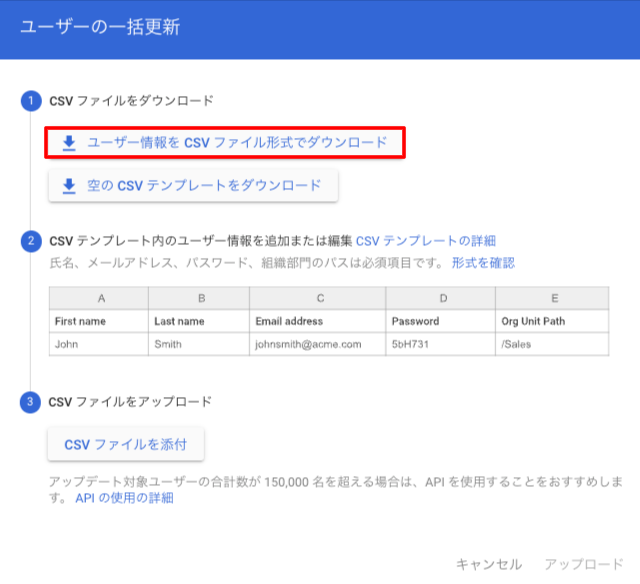Click John cell in example table
The height and width of the screenshot is (584, 640).
99,344
